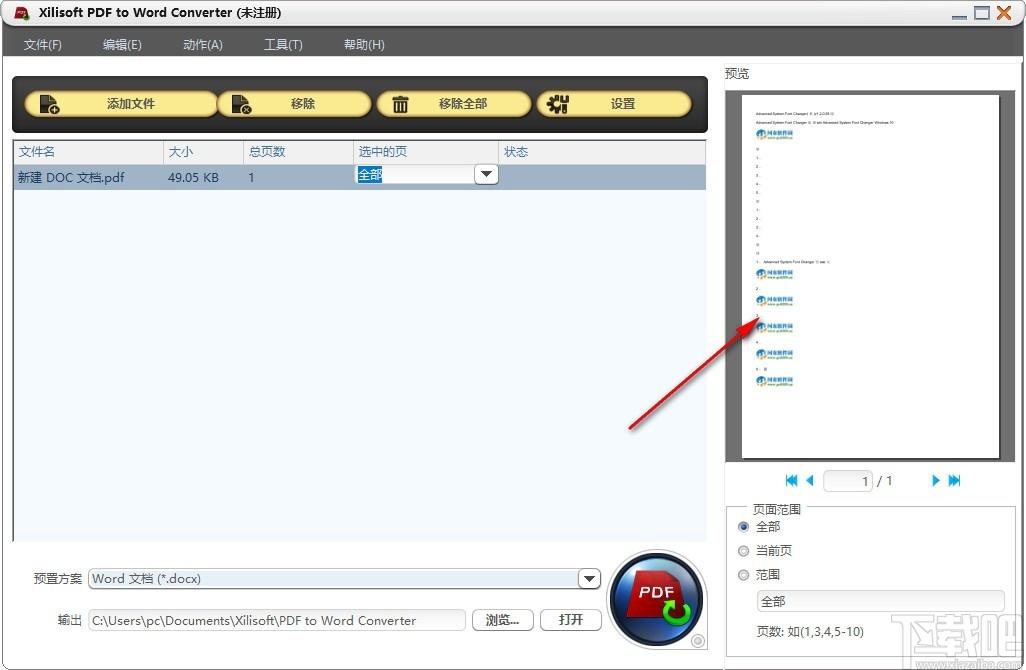Open the Edit (编辑) menu
The width and height of the screenshot is (1026, 670).
[x=122, y=44]
